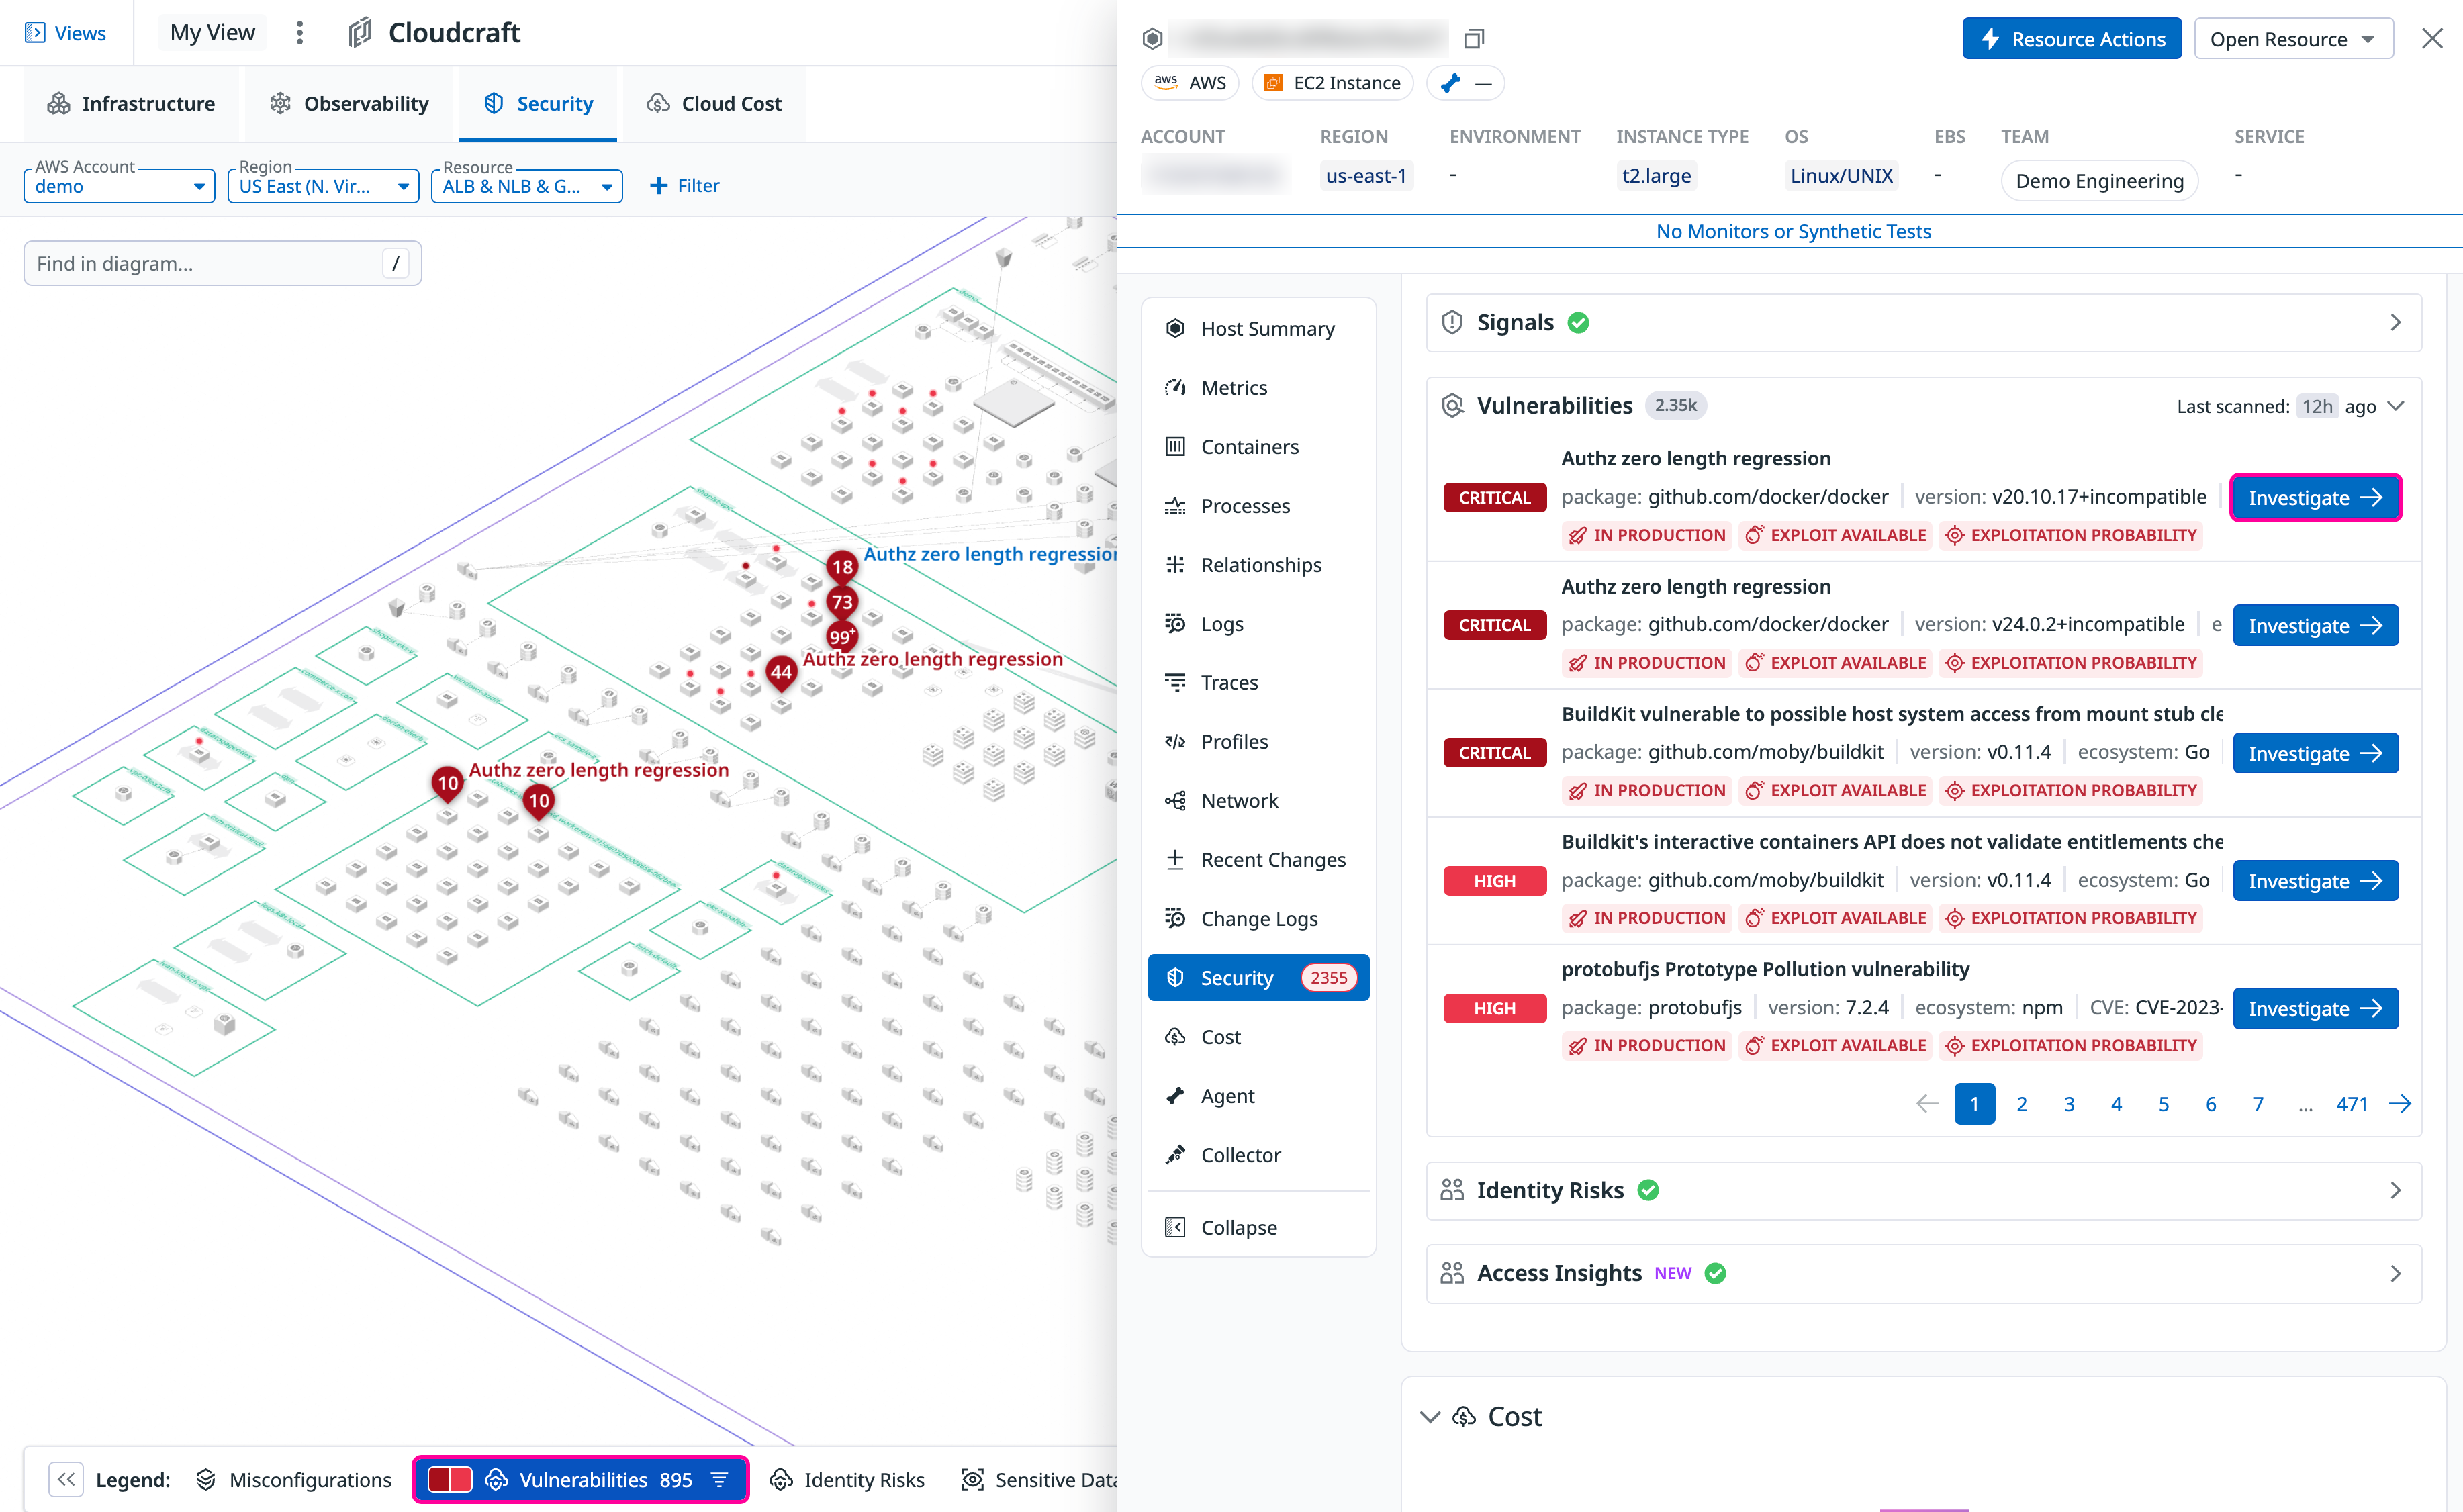Click the 73 vulnerability marker on diagram
The image size is (2463, 1512).
click(x=842, y=602)
